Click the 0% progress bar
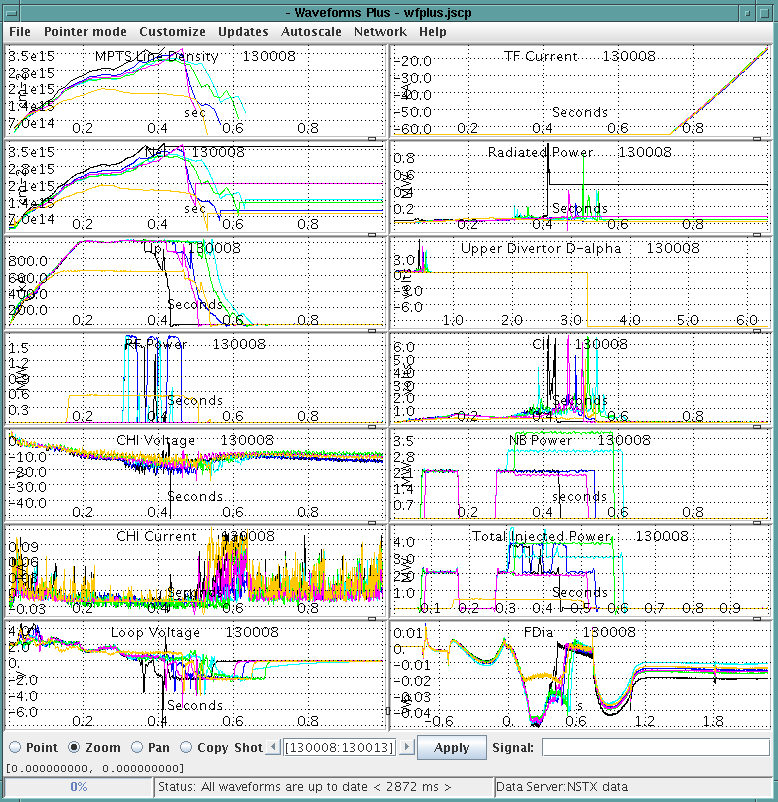 (x=78, y=787)
